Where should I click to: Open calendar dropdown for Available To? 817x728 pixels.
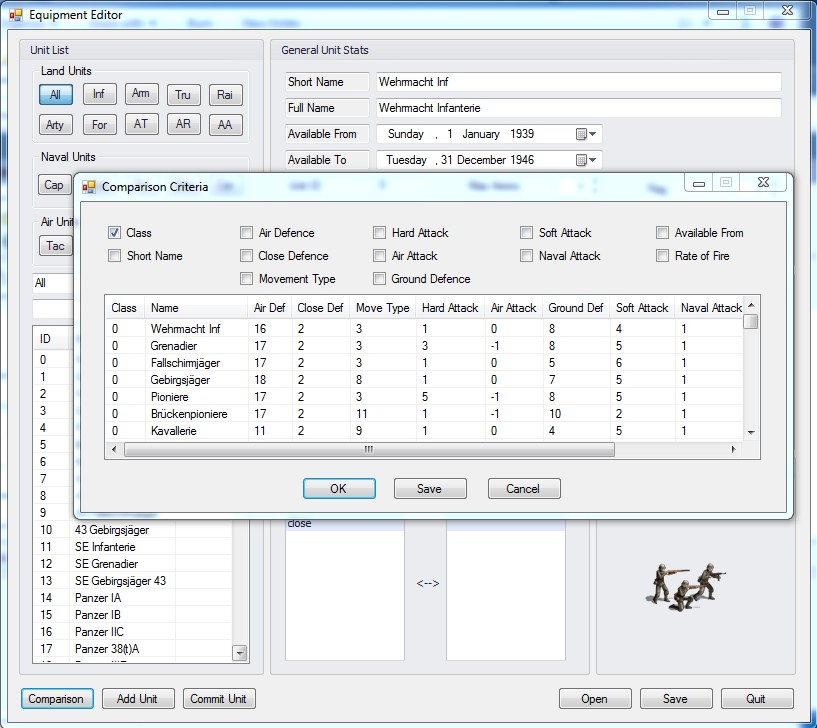586,161
